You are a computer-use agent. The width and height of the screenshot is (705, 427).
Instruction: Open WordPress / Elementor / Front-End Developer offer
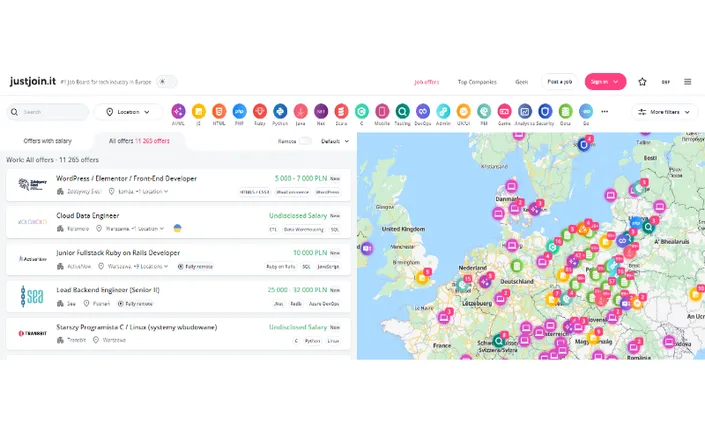[178, 185]
